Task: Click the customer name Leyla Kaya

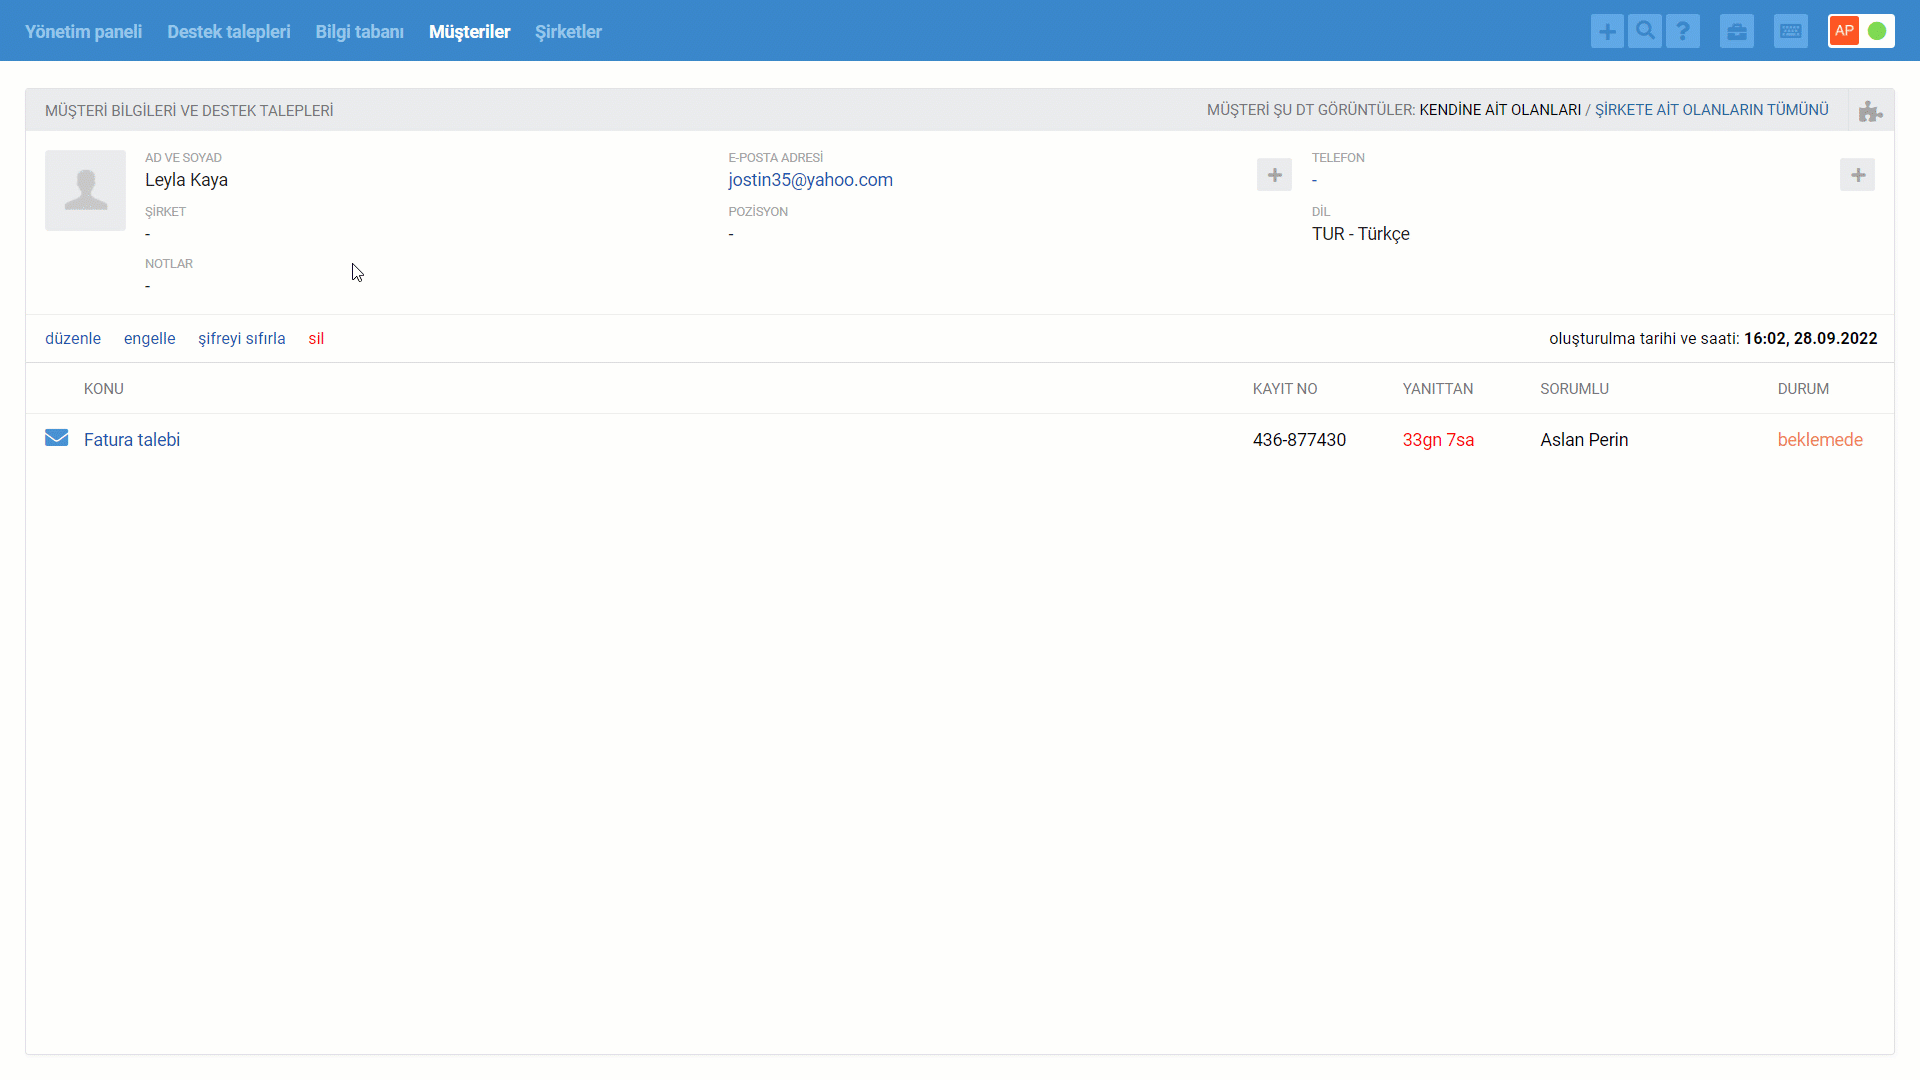Action: tap(186, 180)
